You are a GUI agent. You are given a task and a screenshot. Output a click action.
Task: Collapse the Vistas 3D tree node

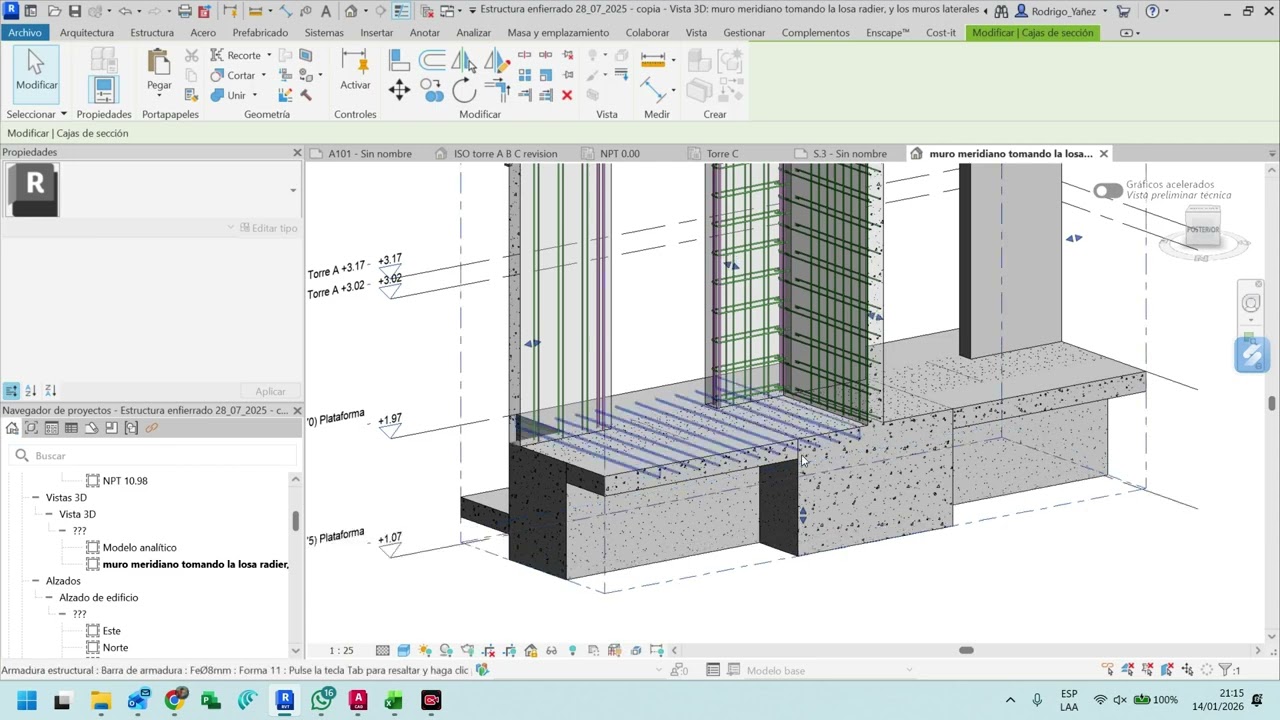35,497
